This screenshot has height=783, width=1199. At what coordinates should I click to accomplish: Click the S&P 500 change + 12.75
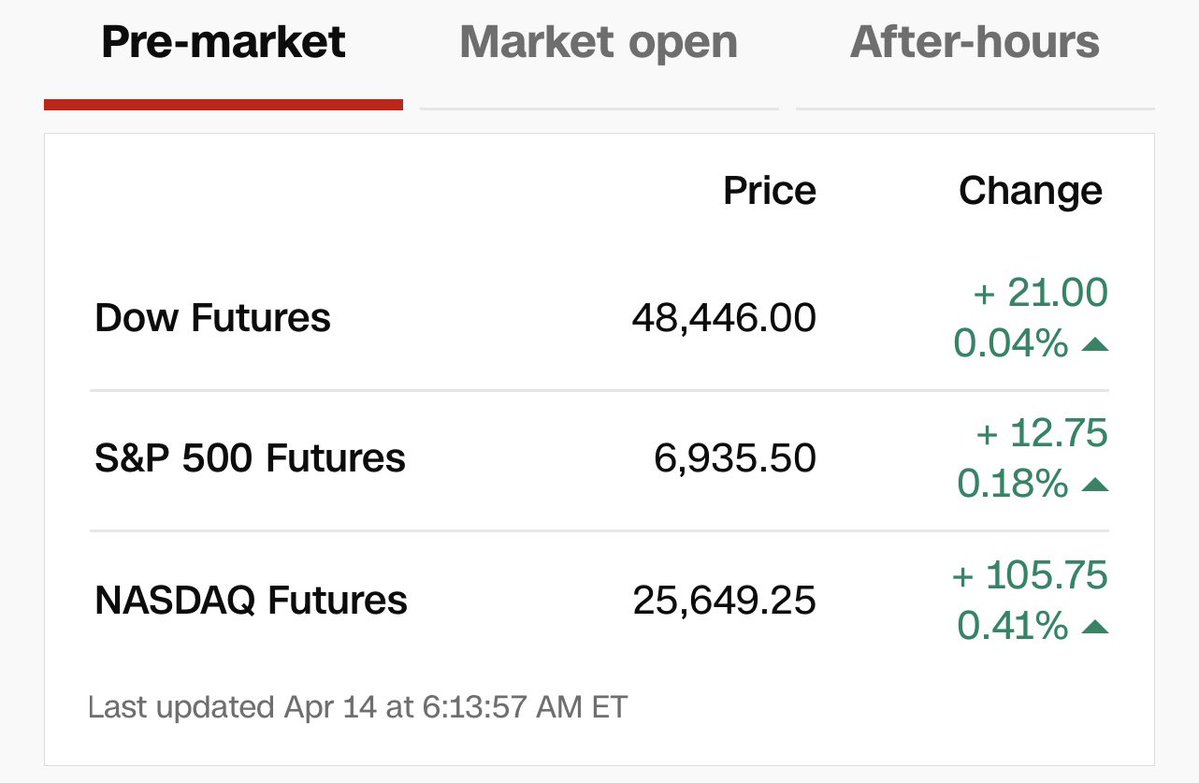tap(1042, 434)
